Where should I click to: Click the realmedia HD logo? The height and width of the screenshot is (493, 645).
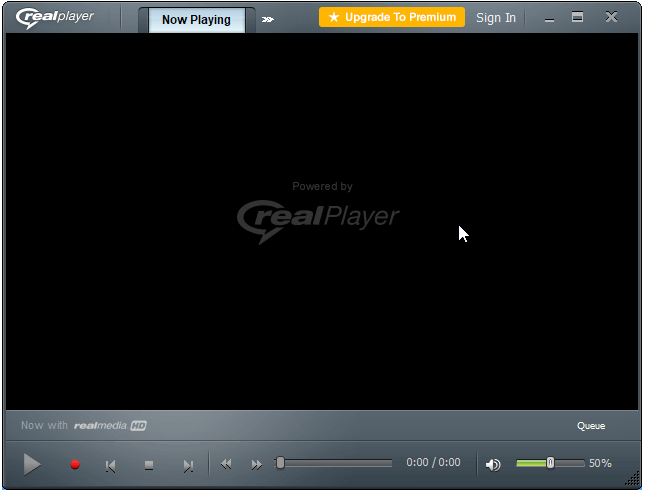[110, 426]
